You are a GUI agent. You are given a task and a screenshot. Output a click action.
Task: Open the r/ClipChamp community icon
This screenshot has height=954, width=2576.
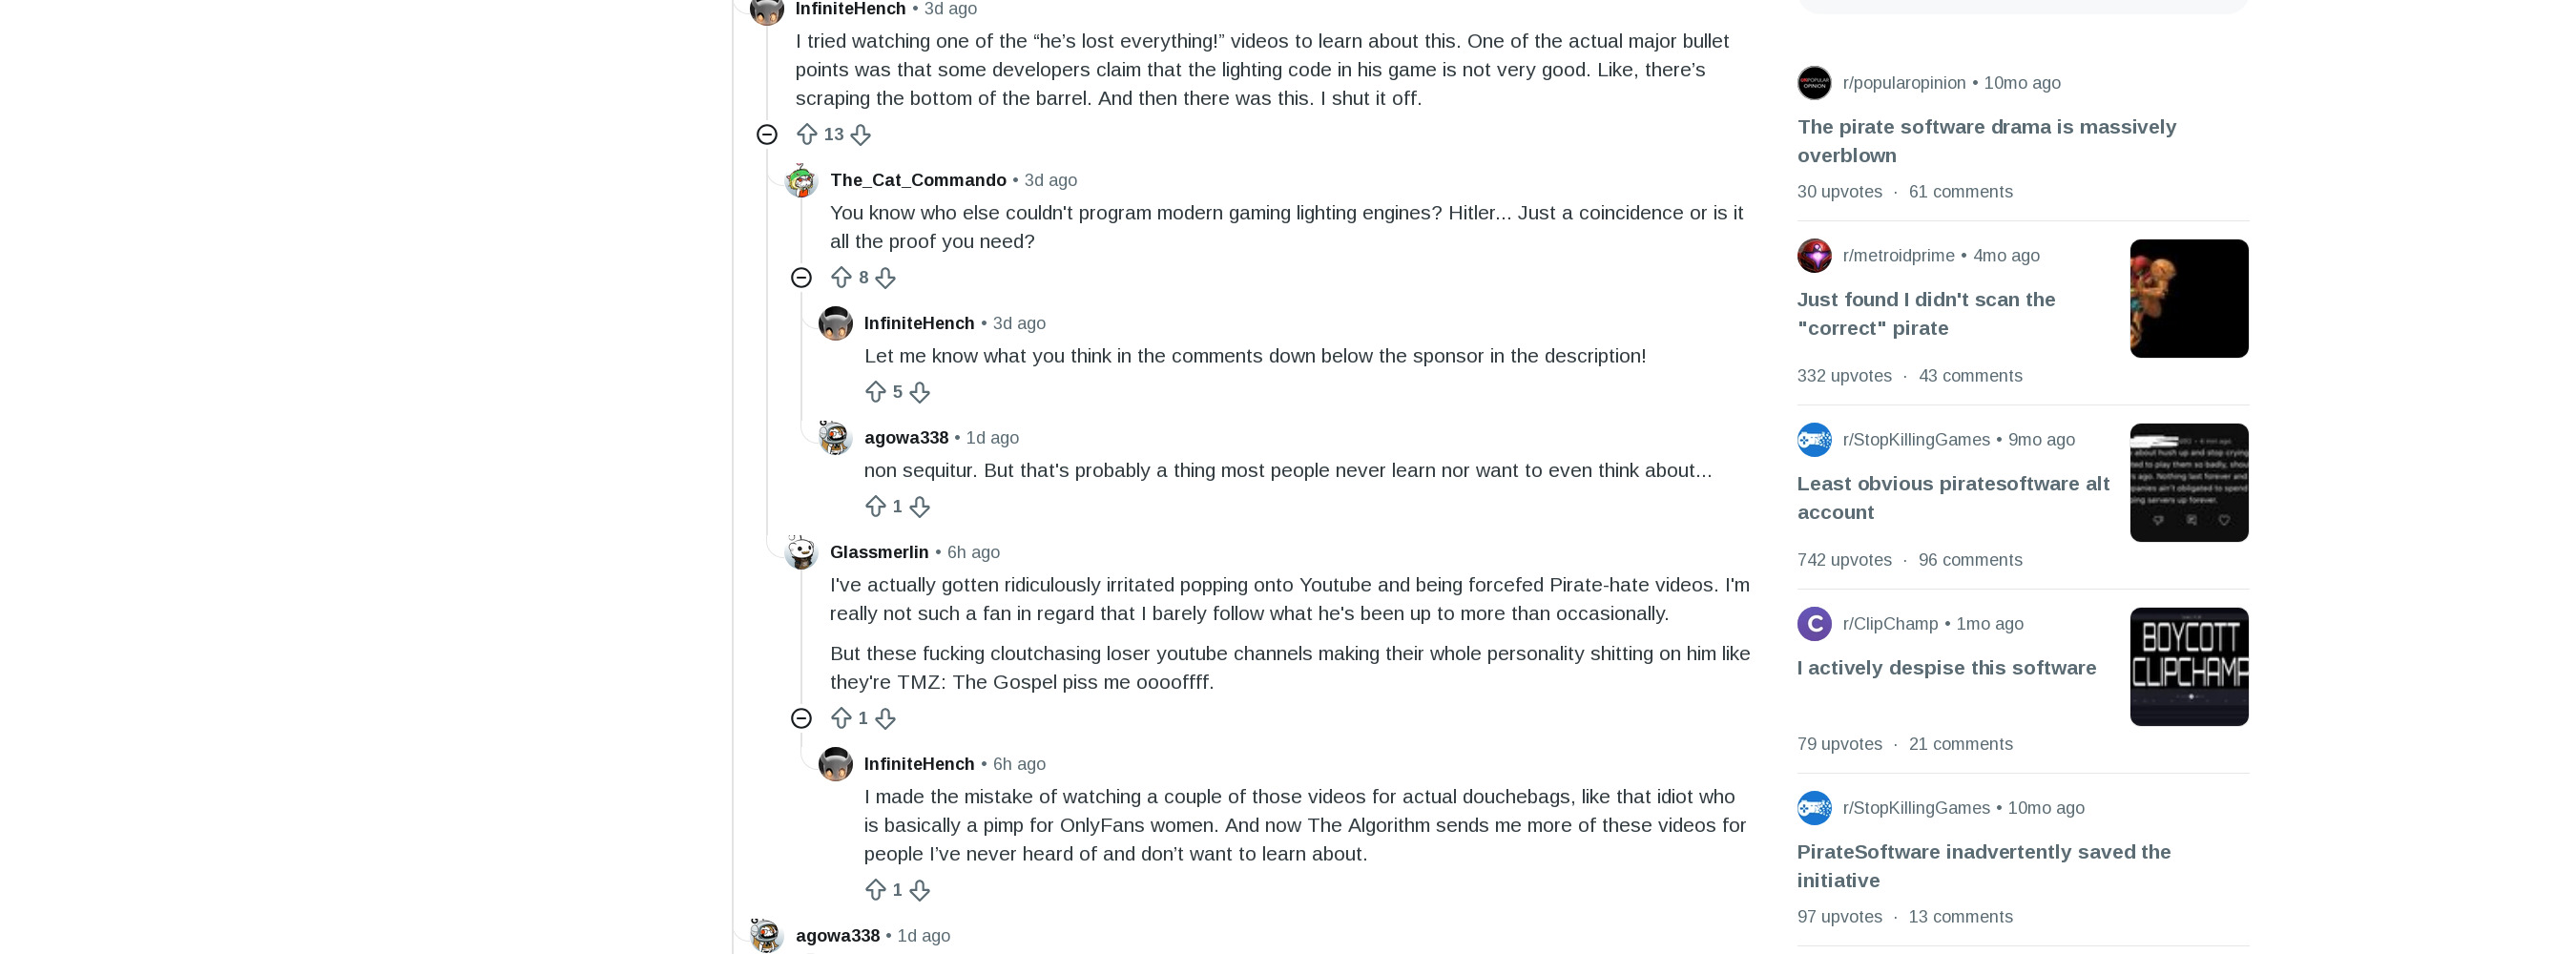(x=1814, y=624)
